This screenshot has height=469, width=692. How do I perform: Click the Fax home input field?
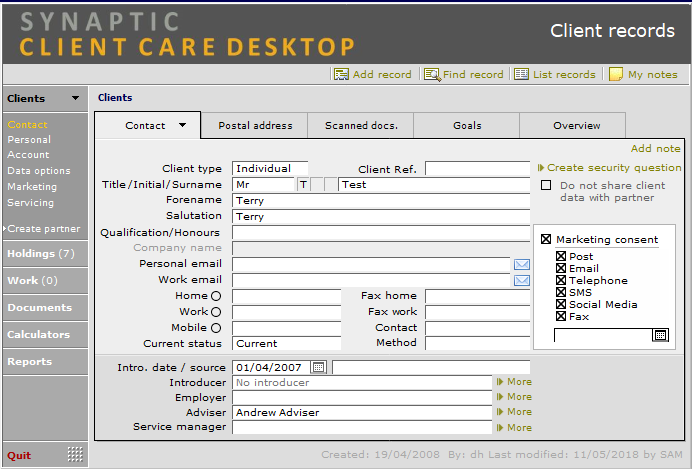click(478, 296)
